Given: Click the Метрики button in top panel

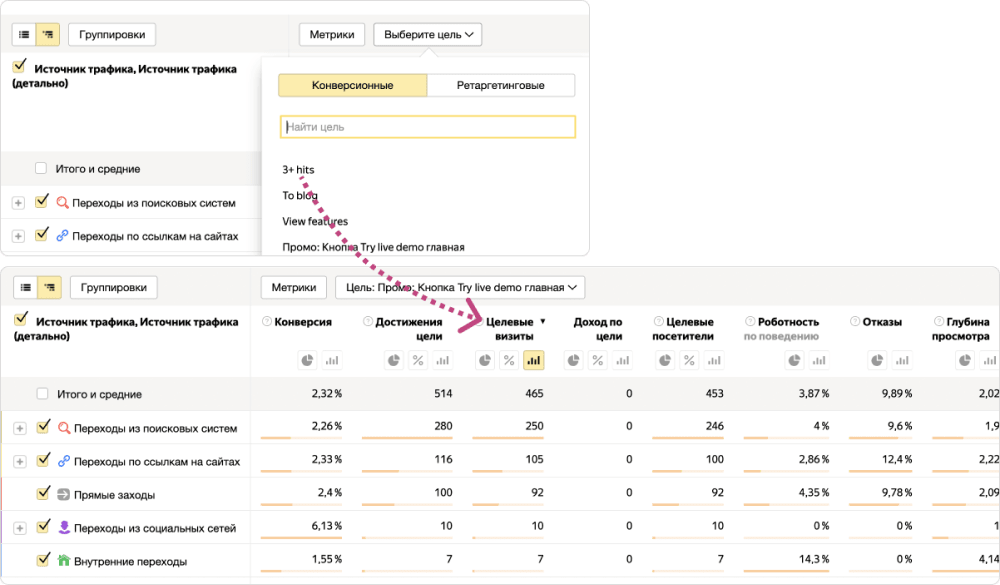Looking at the screenshot, I should click(x=332, y=34).
